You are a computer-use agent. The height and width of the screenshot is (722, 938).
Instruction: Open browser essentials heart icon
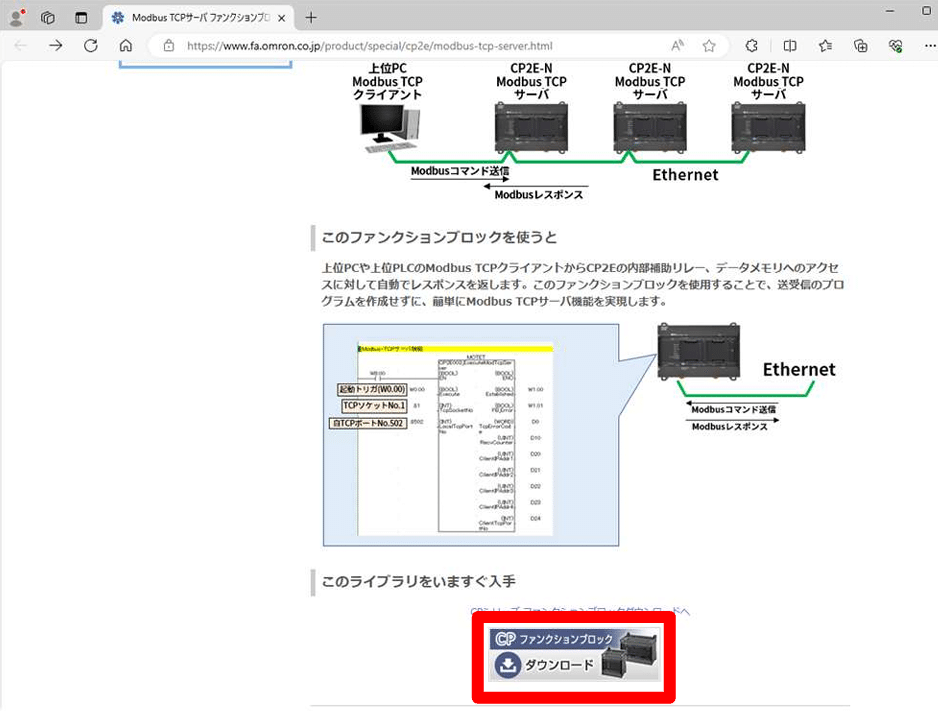click(896, 45)
